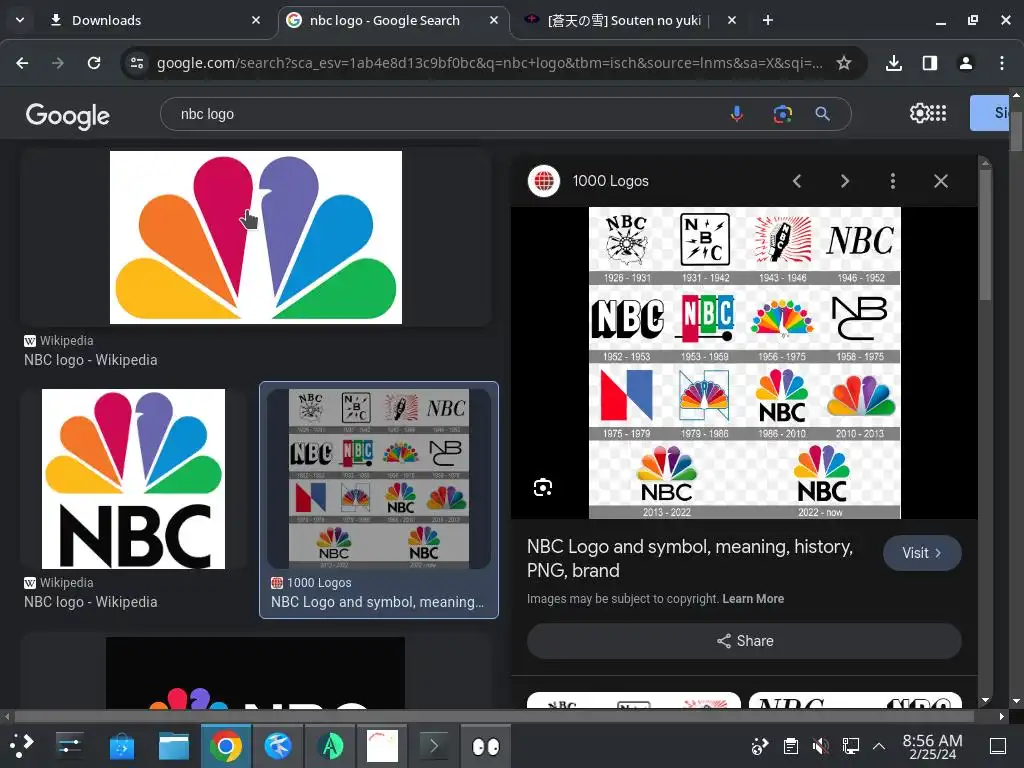
Task: Click Chrome icon in taskbar
Action: [x=226, y=746]
